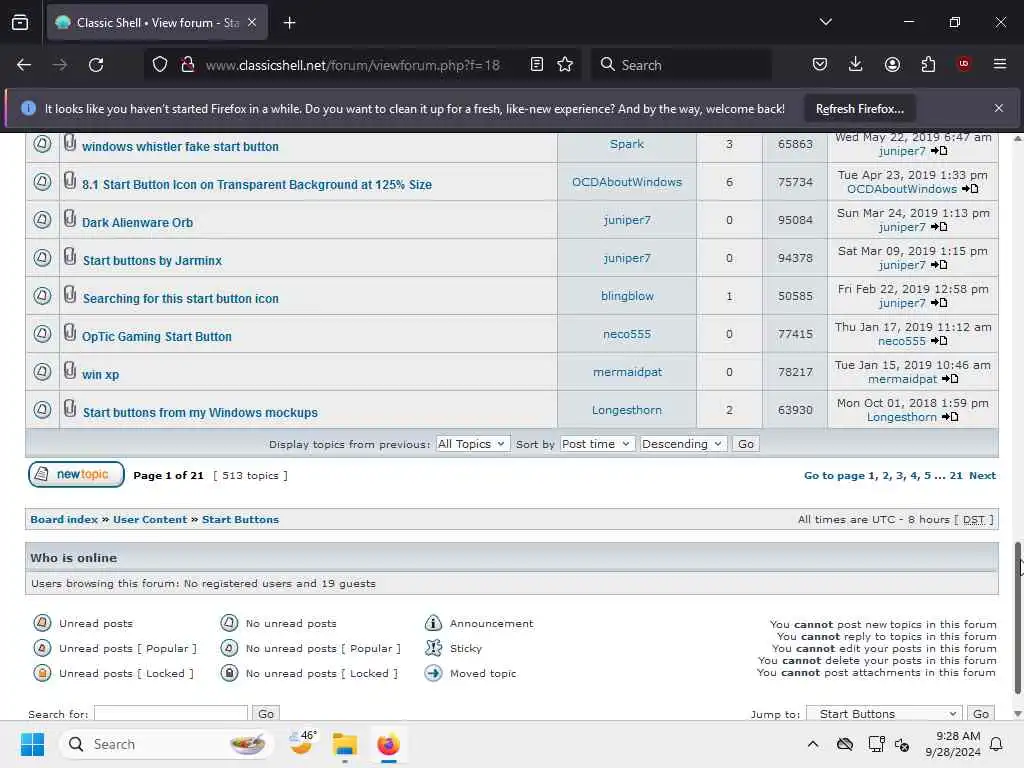
Task: Click the Refresh Firefox button
Action: [859, 109]
